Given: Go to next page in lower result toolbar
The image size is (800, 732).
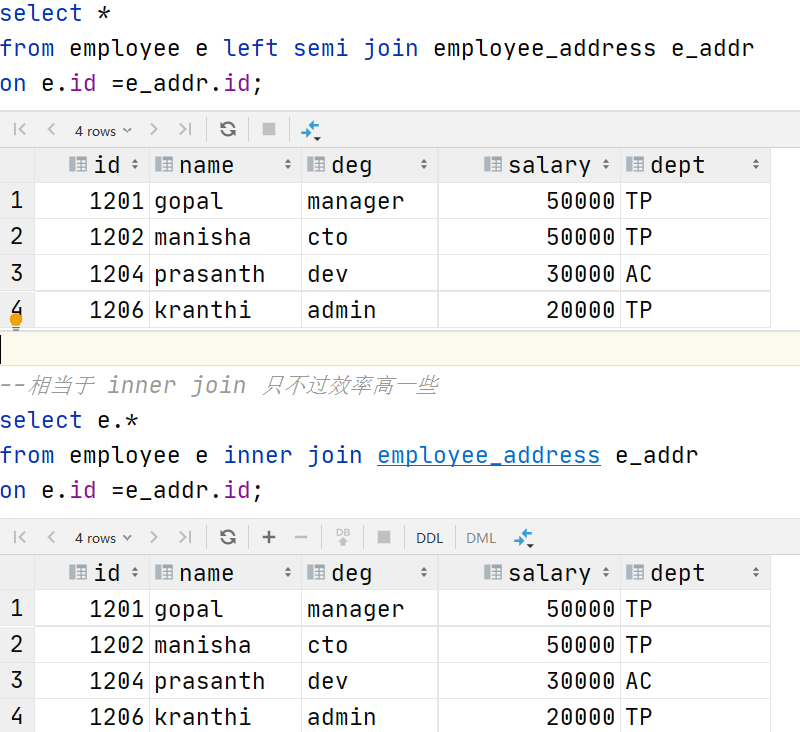Looking at the screenshot, I should (154, 537).
